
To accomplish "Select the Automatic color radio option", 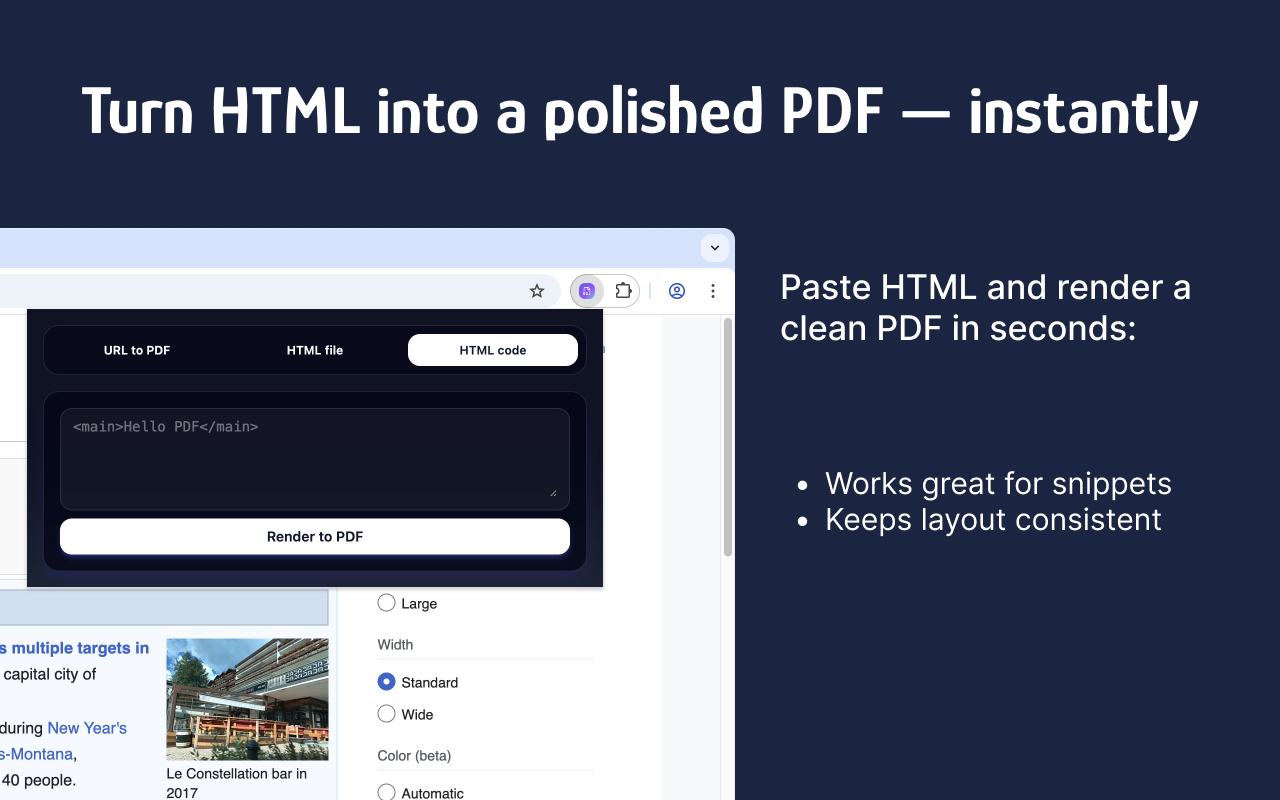I will coord(386,793).
